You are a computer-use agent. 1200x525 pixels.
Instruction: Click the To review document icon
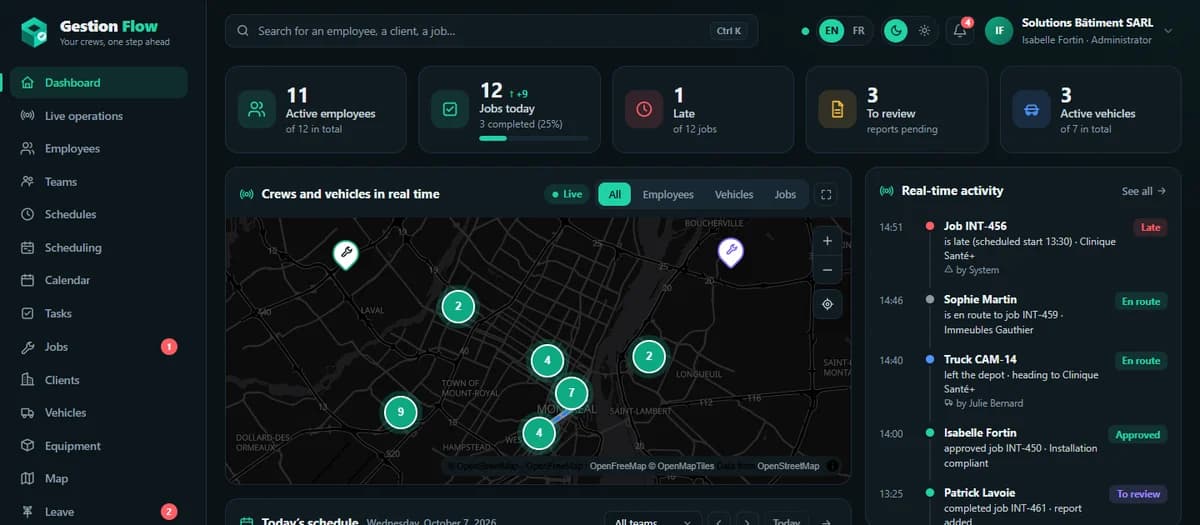837,109
